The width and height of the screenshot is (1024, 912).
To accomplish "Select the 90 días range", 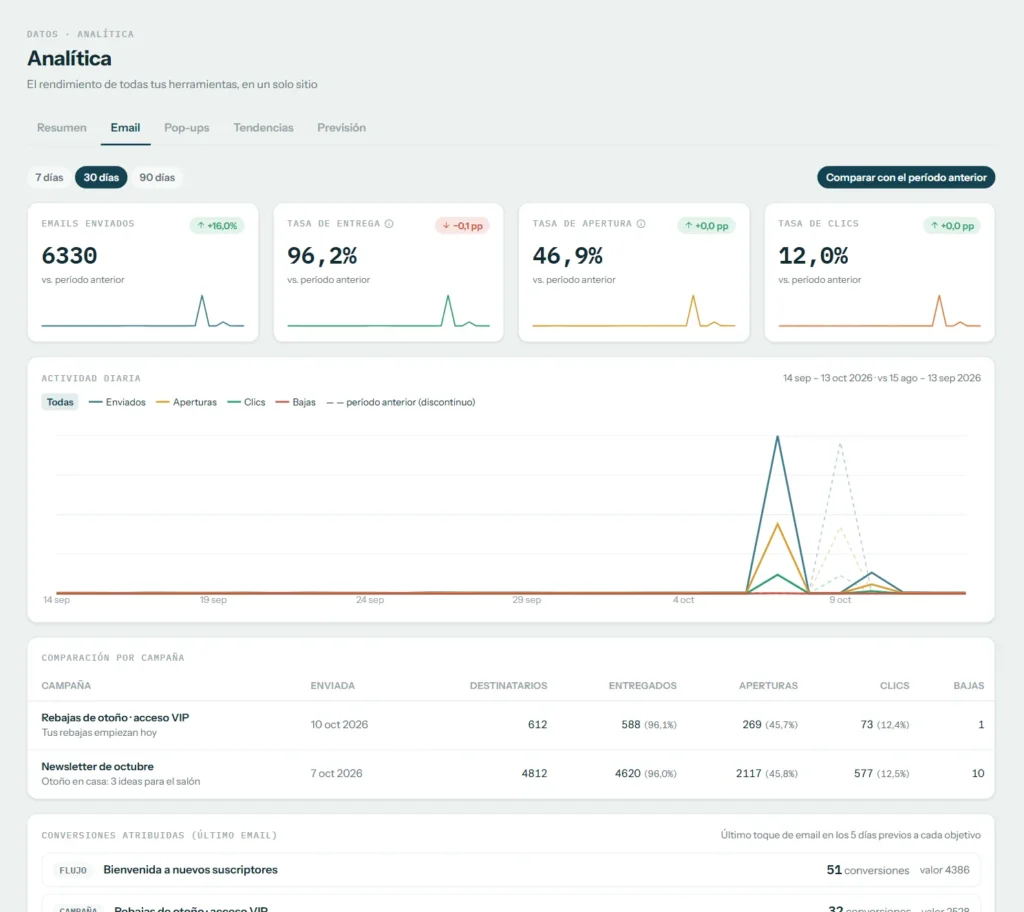I will point(157,177).
